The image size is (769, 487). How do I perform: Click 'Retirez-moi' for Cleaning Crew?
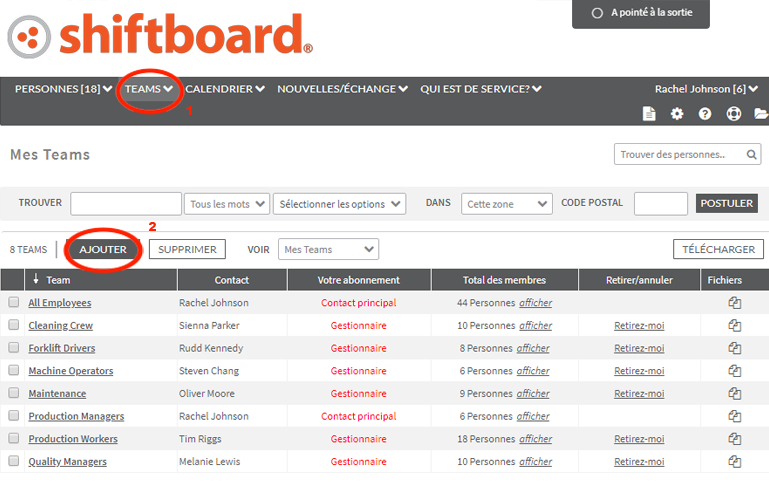coord(639,325)
